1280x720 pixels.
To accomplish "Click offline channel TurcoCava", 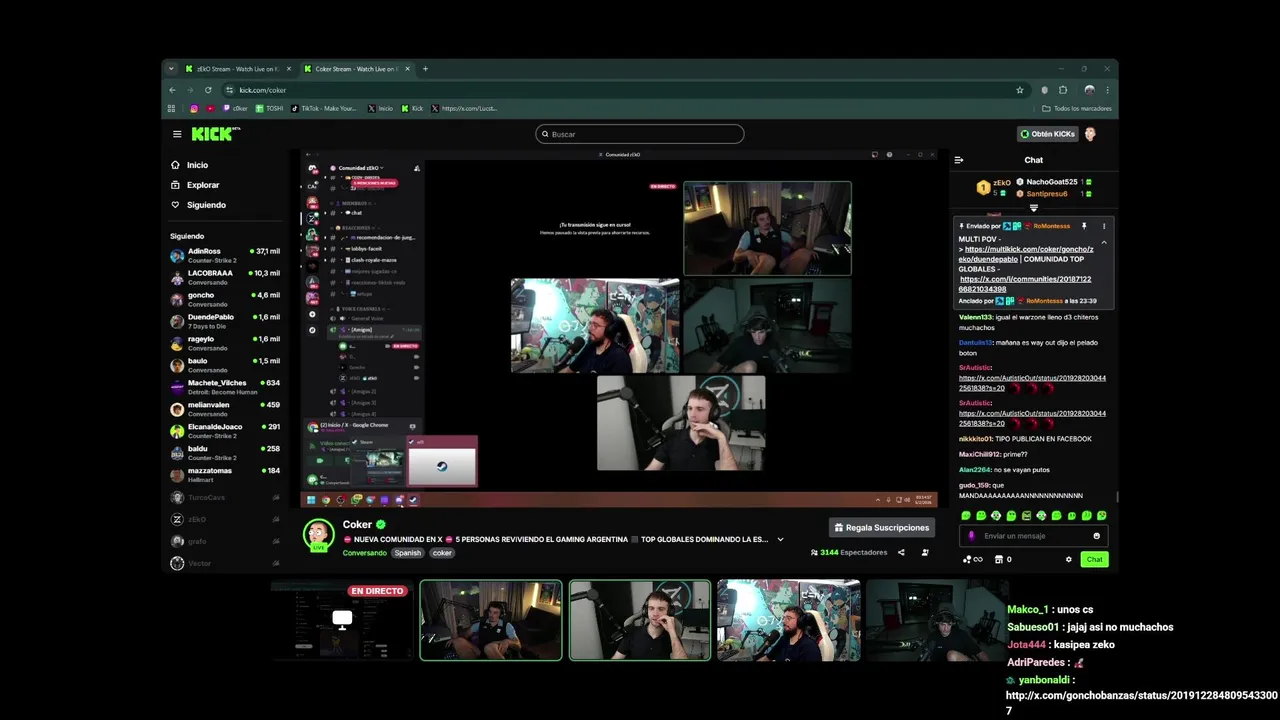I will click(225, 497).
